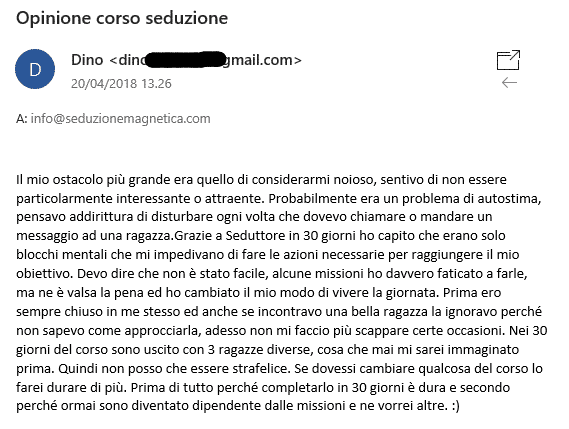Click the reply arrow icon
The image size is (569, 429).
(509, 83)
